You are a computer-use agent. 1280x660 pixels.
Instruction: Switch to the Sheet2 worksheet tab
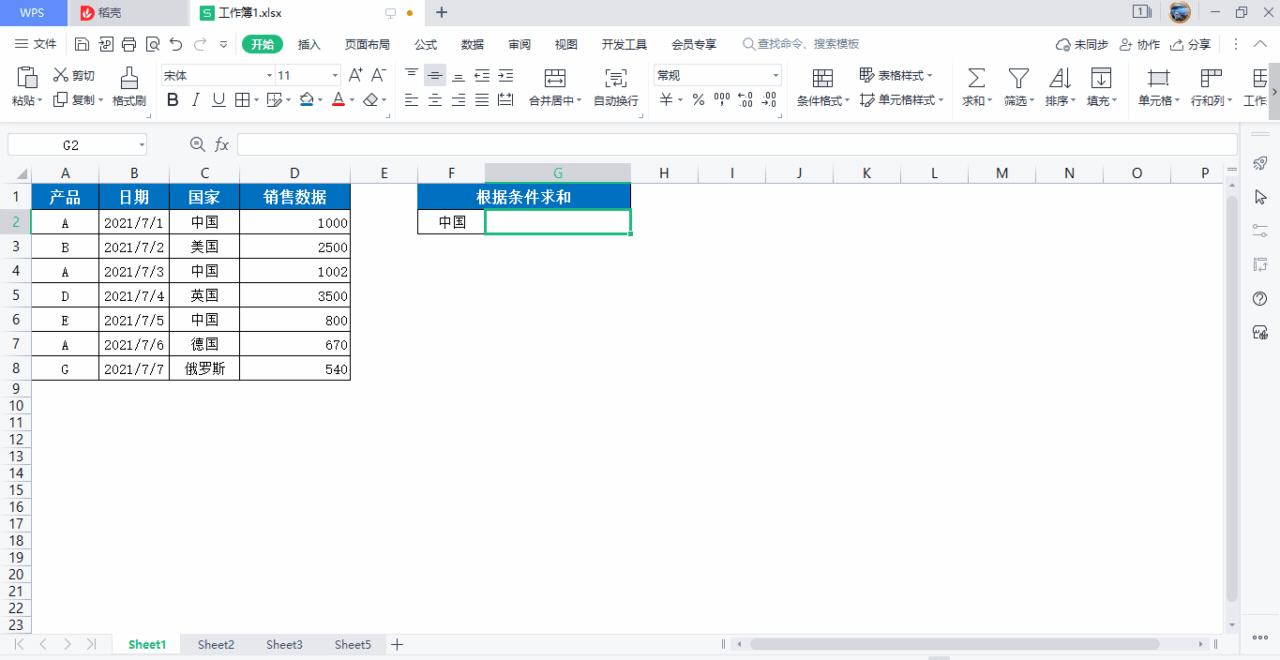[215, 644]
